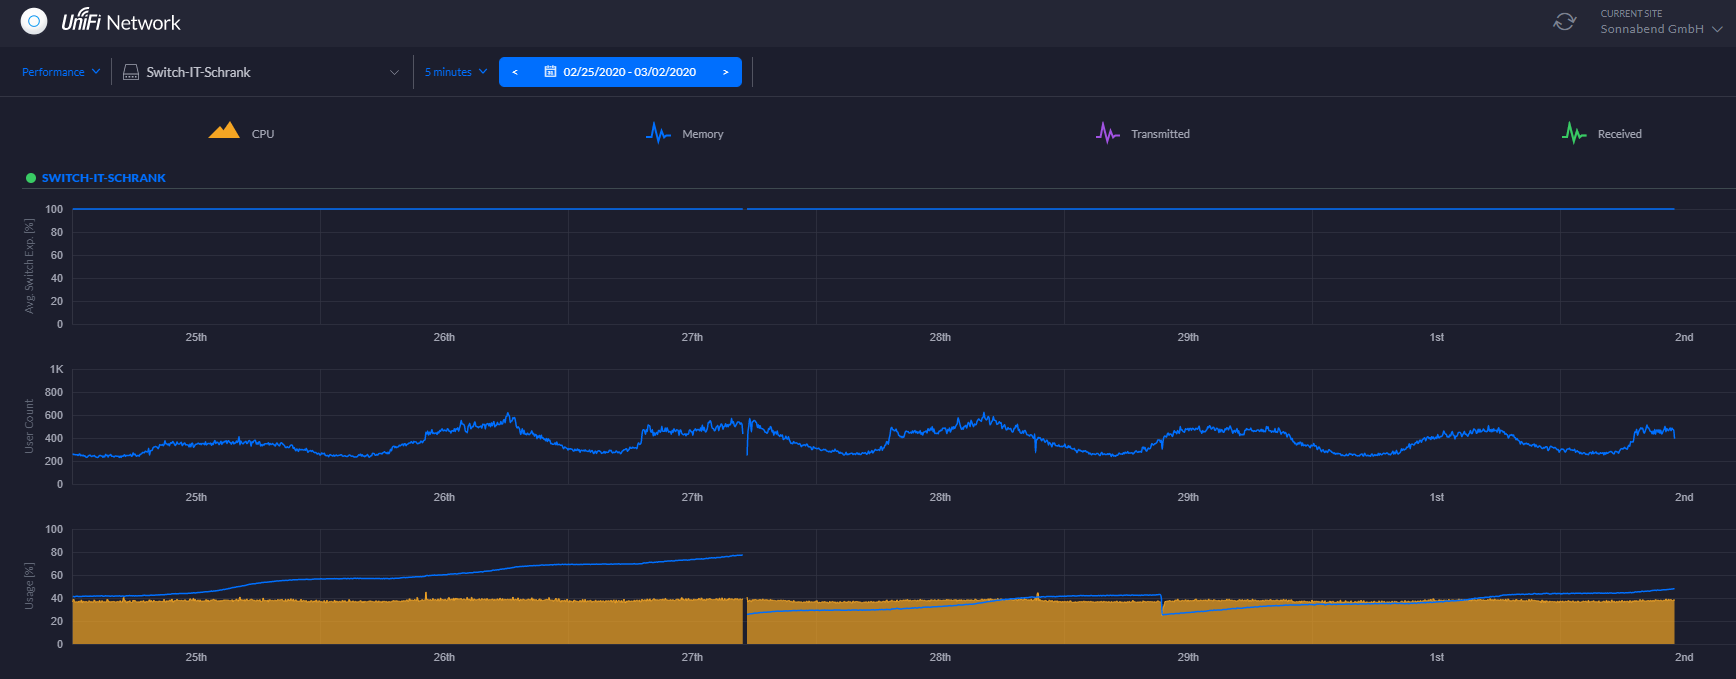The height and width of the screenshot is (679, 1736).
Task: Toggle the Transmitted series label
Action: [1160, 134]
